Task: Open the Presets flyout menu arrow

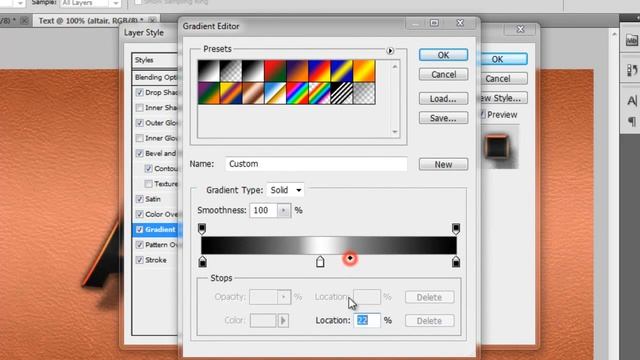Action: 390,51
